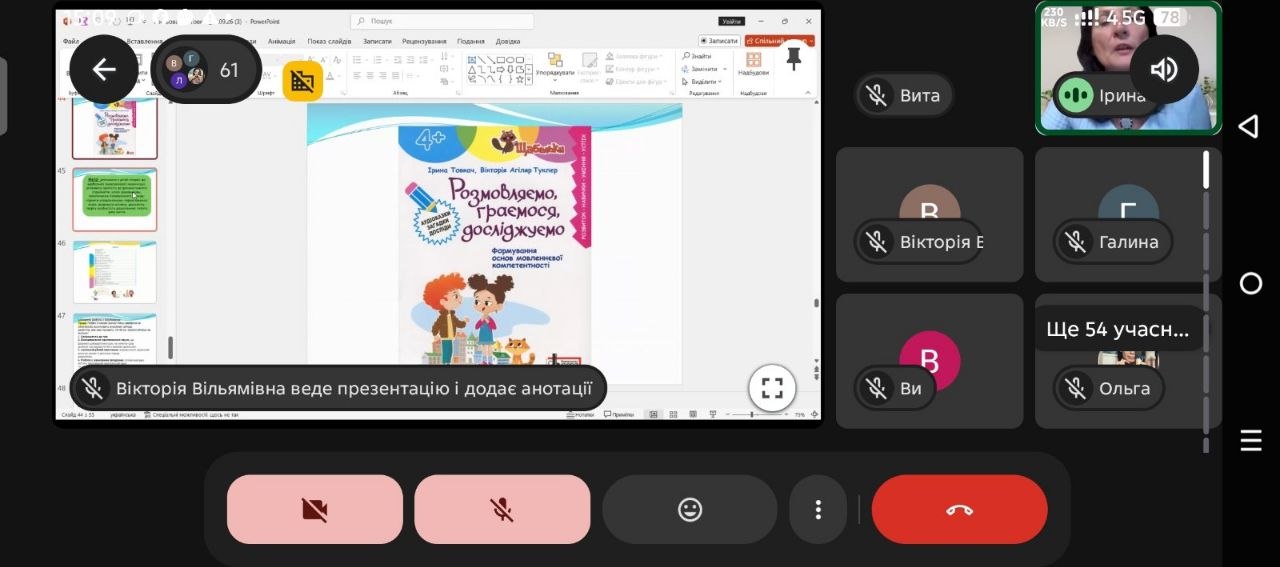Open the Довідка ribbon tab
Viewport: 1280px width, 567px height.
pyautogui.click(x=508, y=41)
